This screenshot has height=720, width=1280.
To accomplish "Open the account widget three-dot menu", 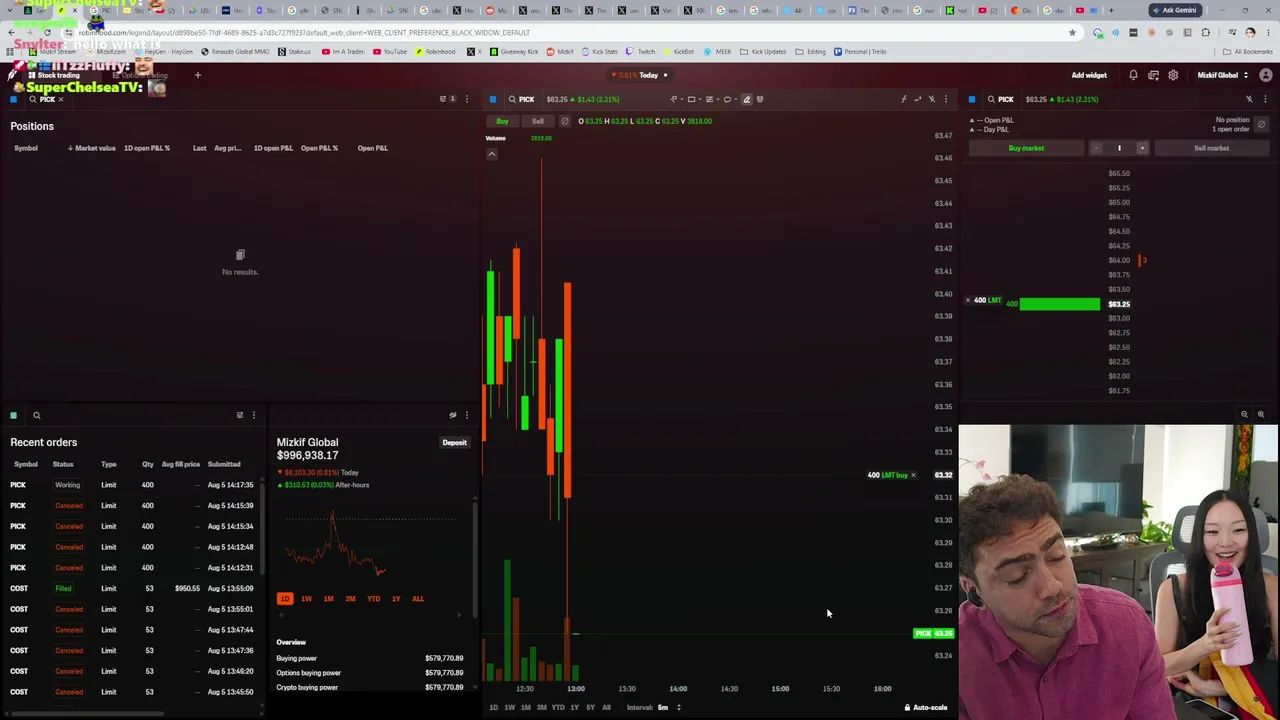I will (x=466, y=415).
